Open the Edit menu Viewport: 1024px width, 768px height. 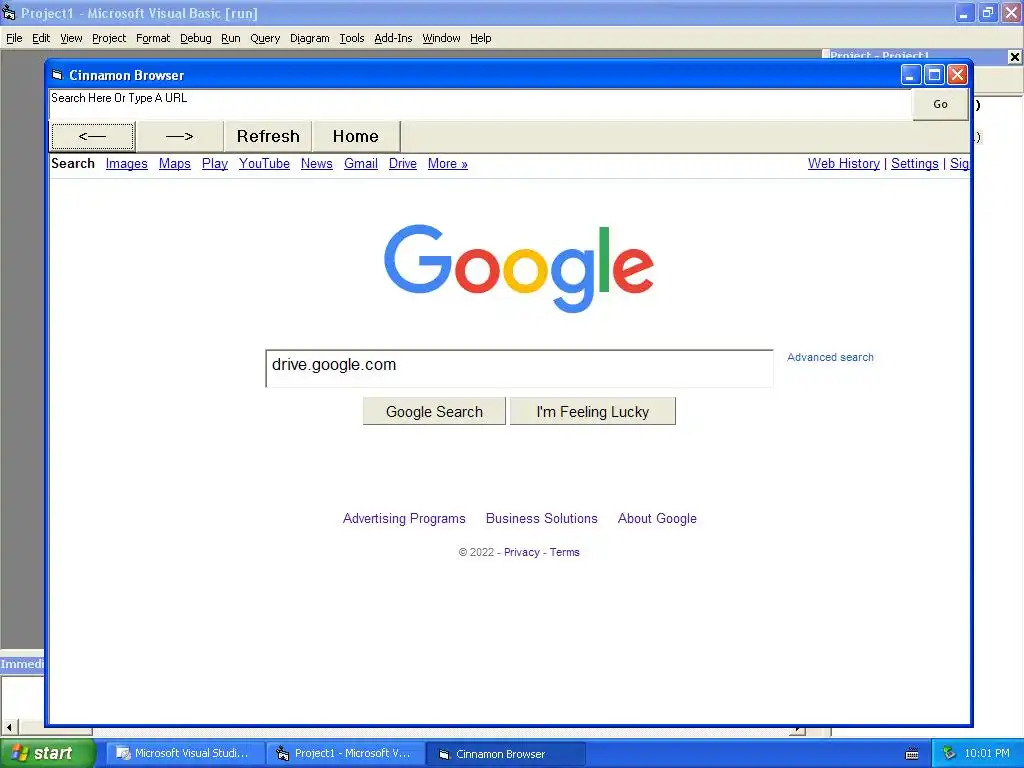[41, 38]
